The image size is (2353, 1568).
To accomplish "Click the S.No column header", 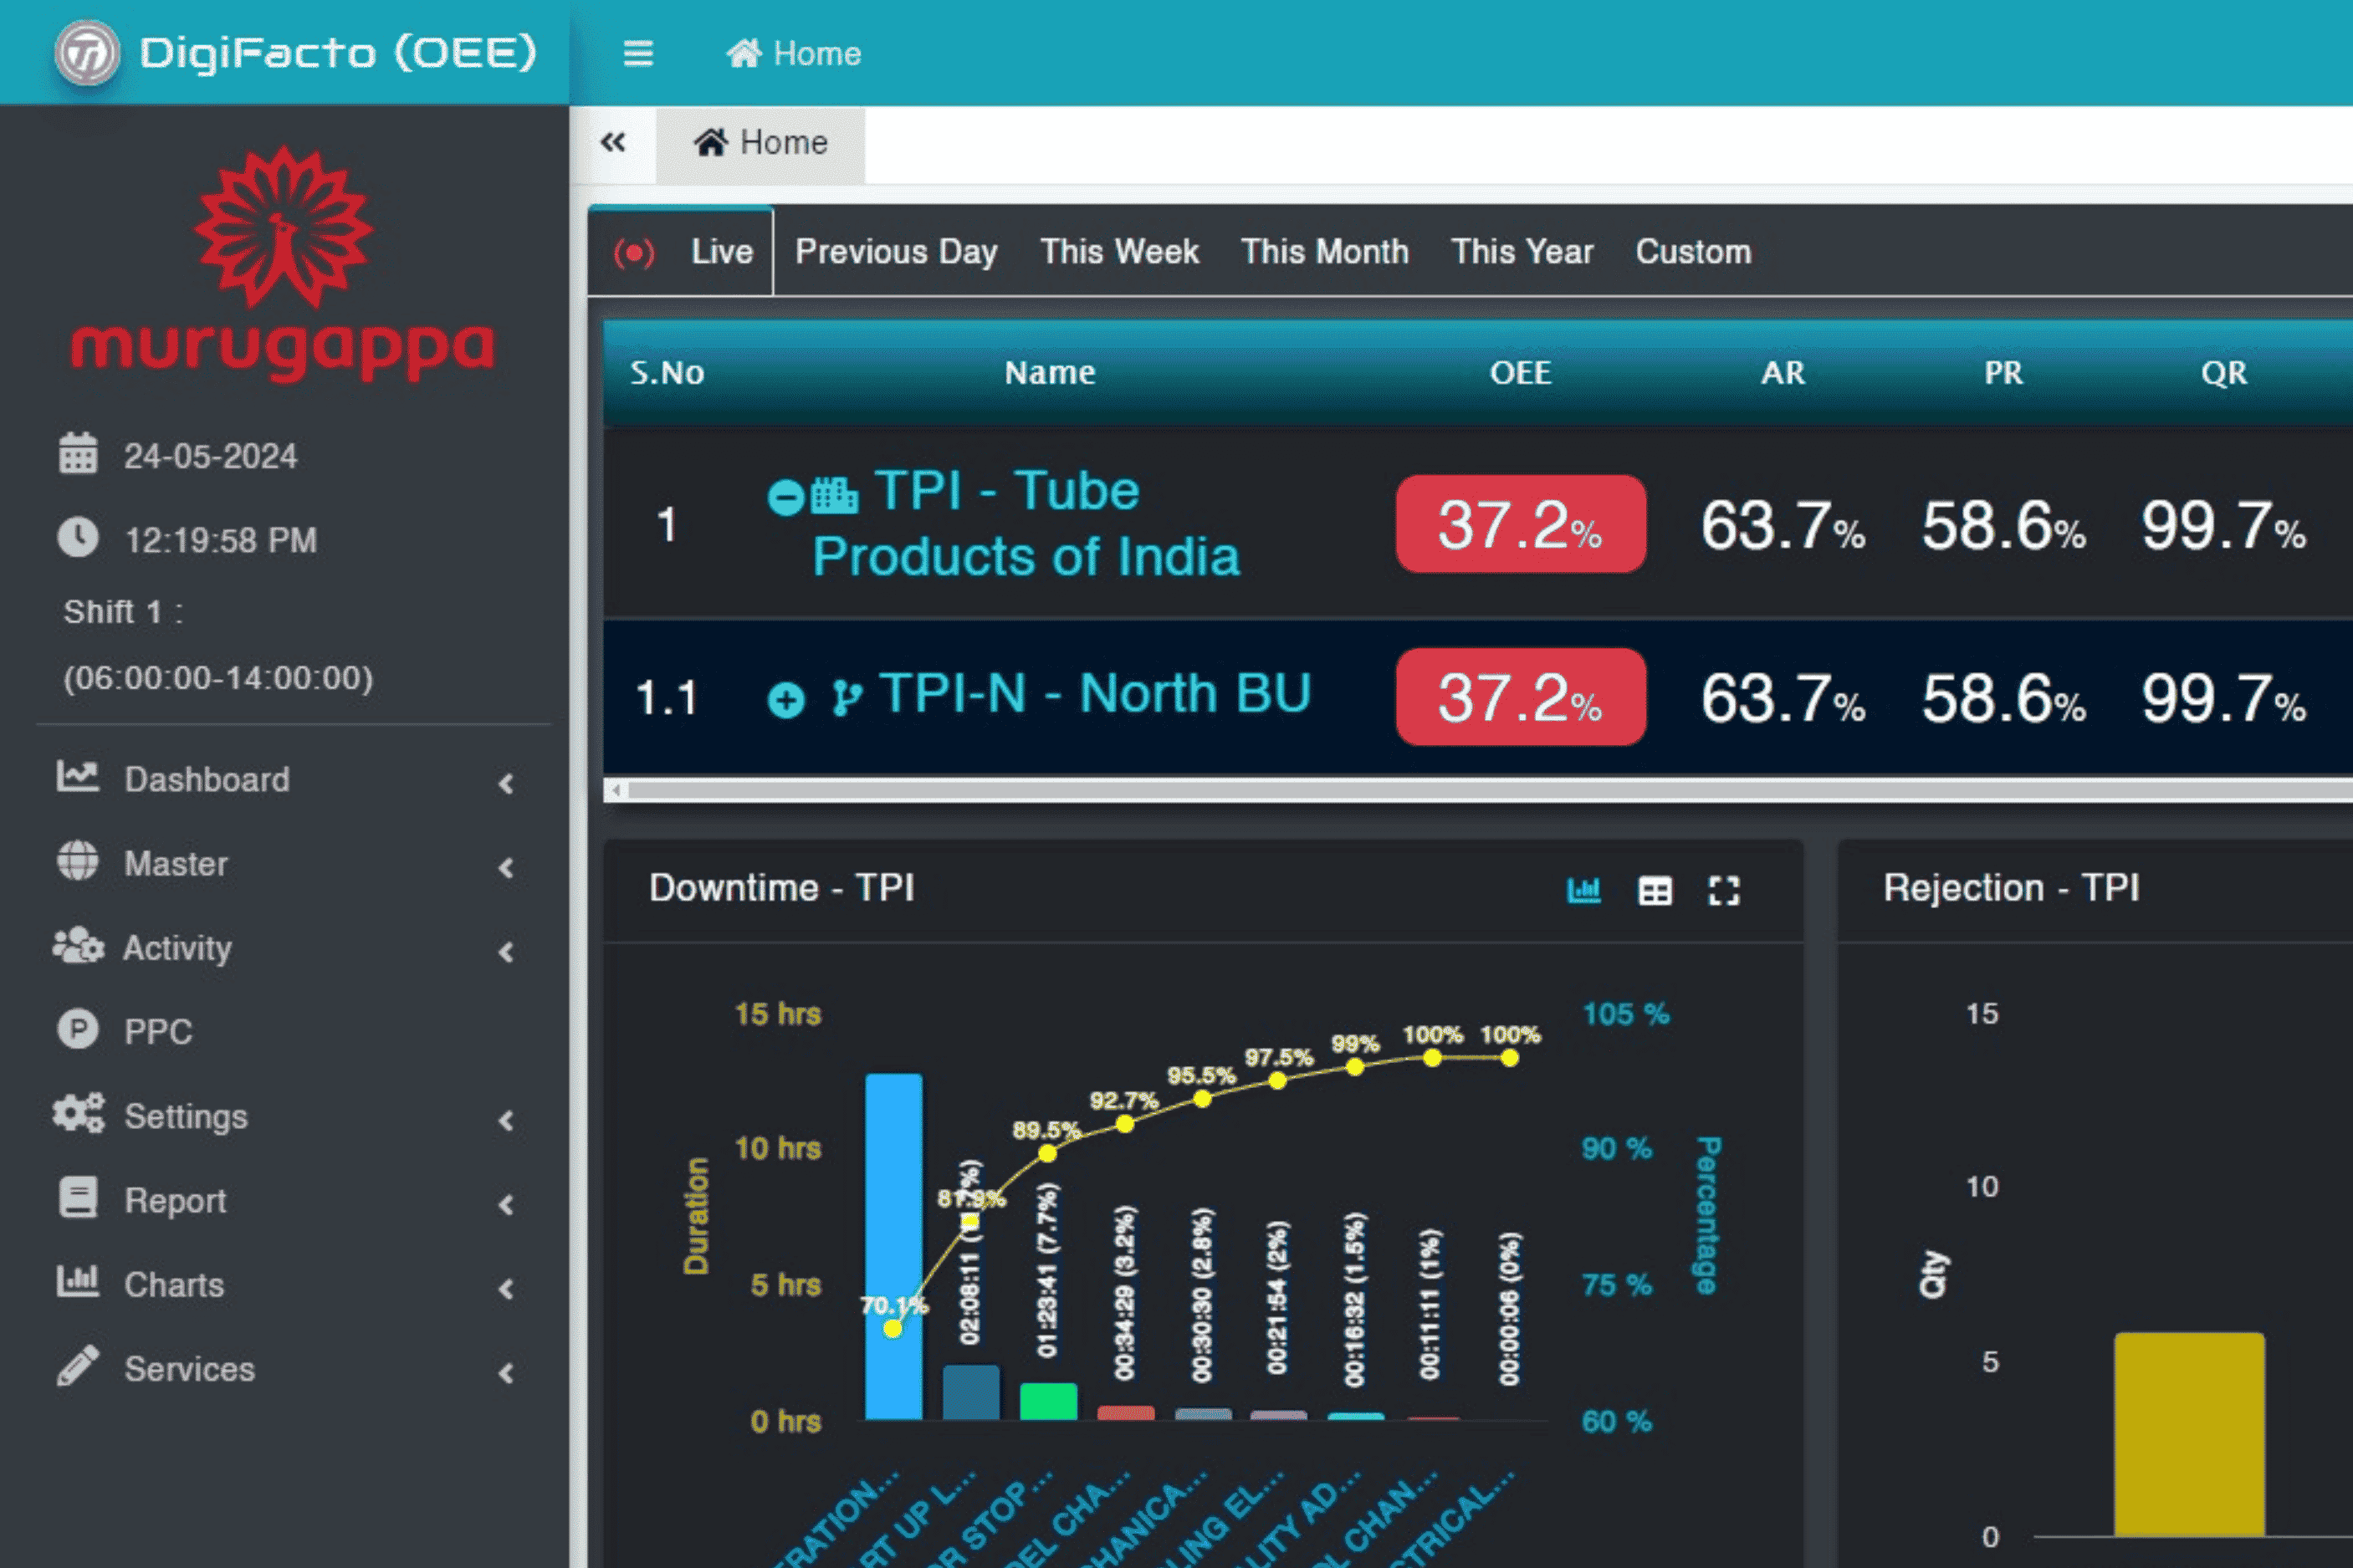I will click(667, 373).
